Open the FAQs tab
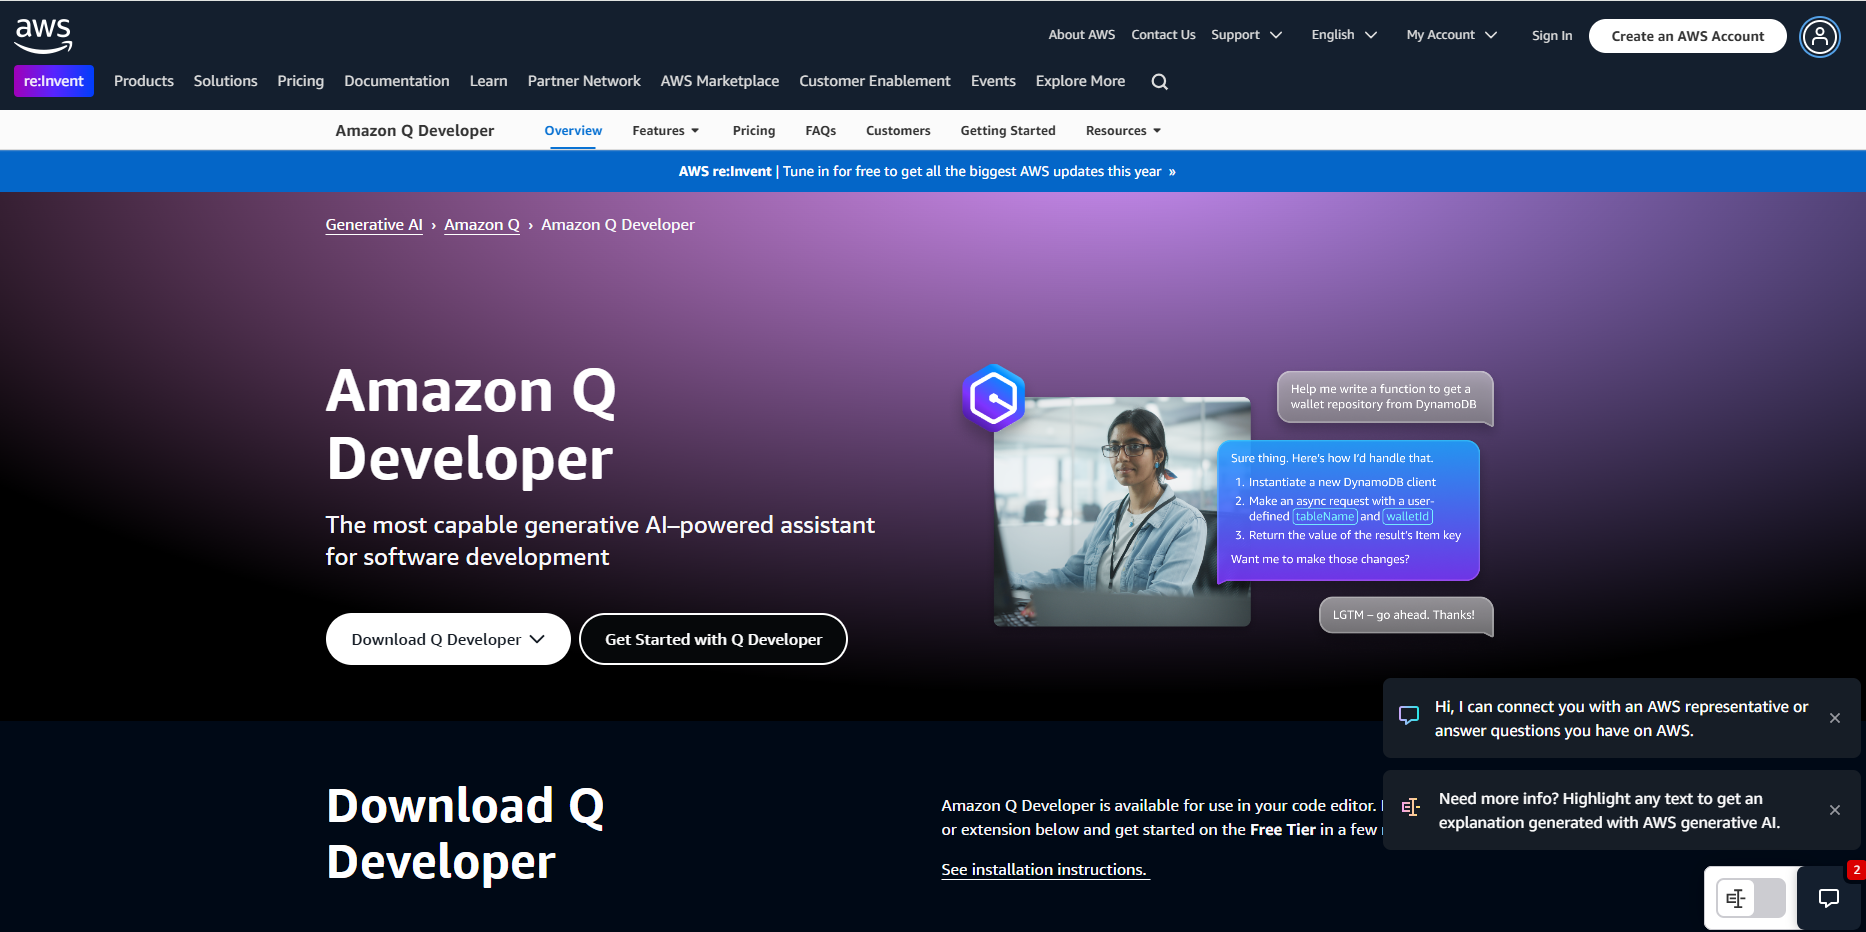The image size is (1866, 932). [x=821, y=131]
